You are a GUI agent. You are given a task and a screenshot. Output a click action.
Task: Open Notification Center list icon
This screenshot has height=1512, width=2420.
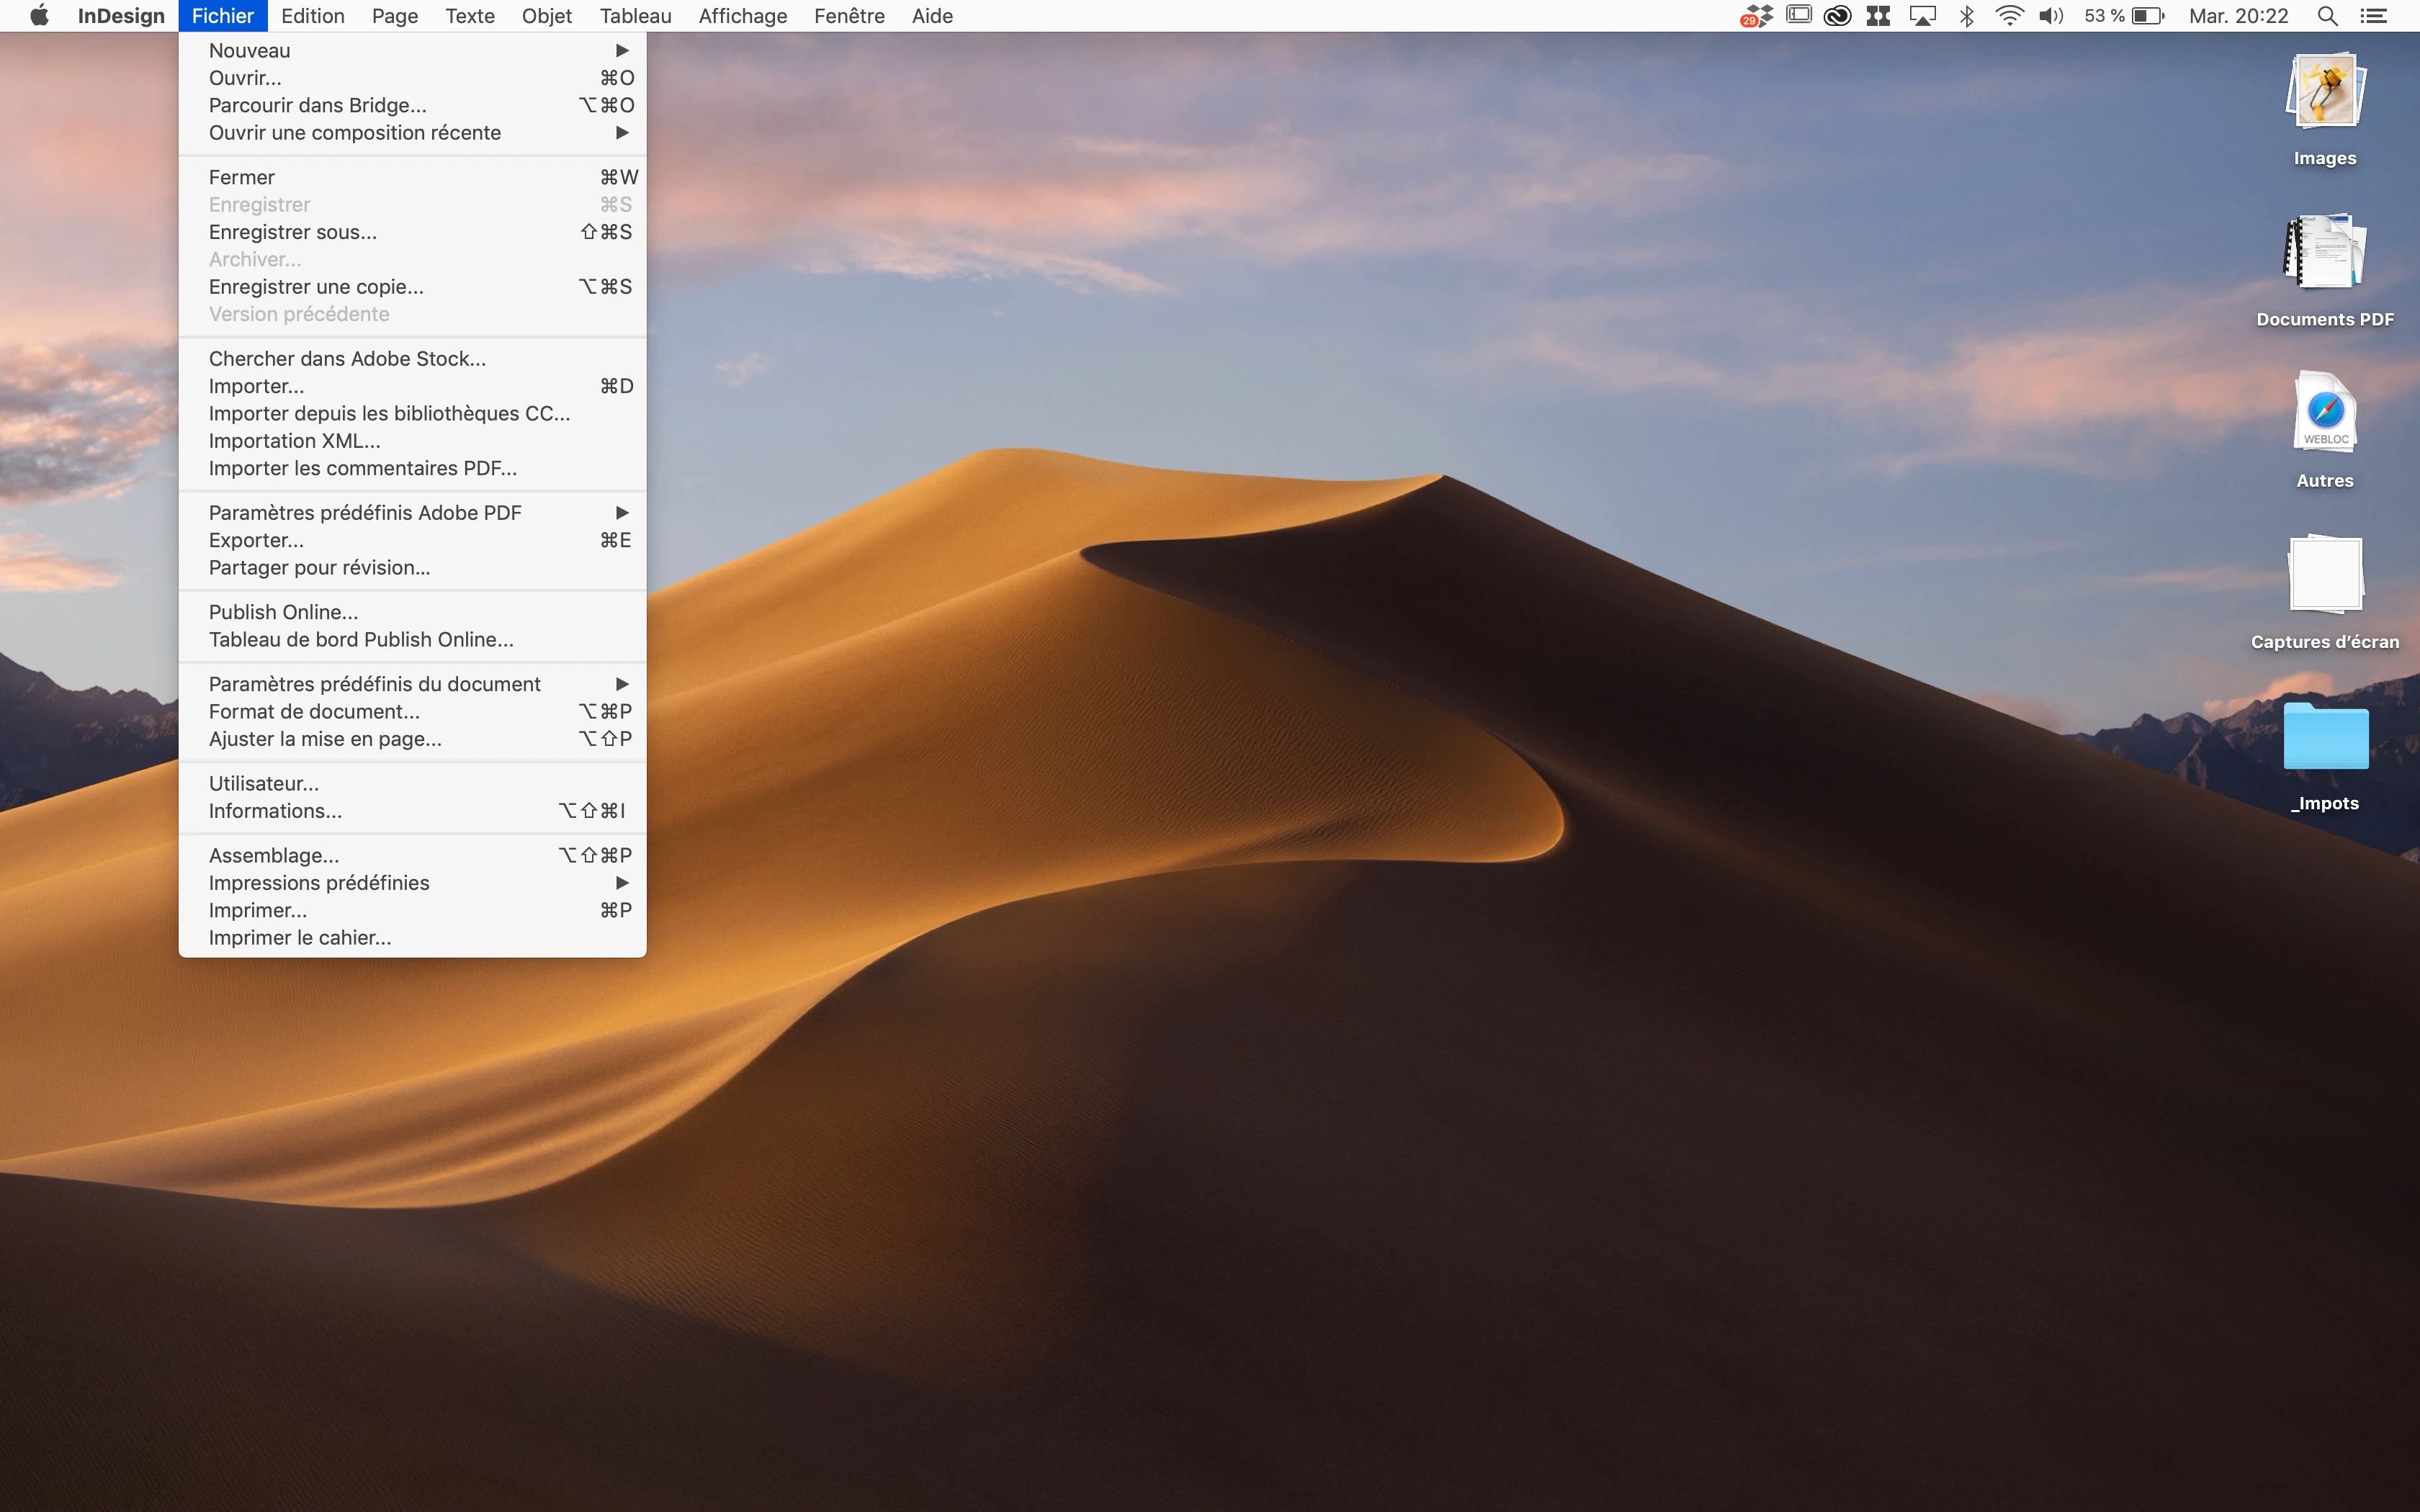(2374, 16)
